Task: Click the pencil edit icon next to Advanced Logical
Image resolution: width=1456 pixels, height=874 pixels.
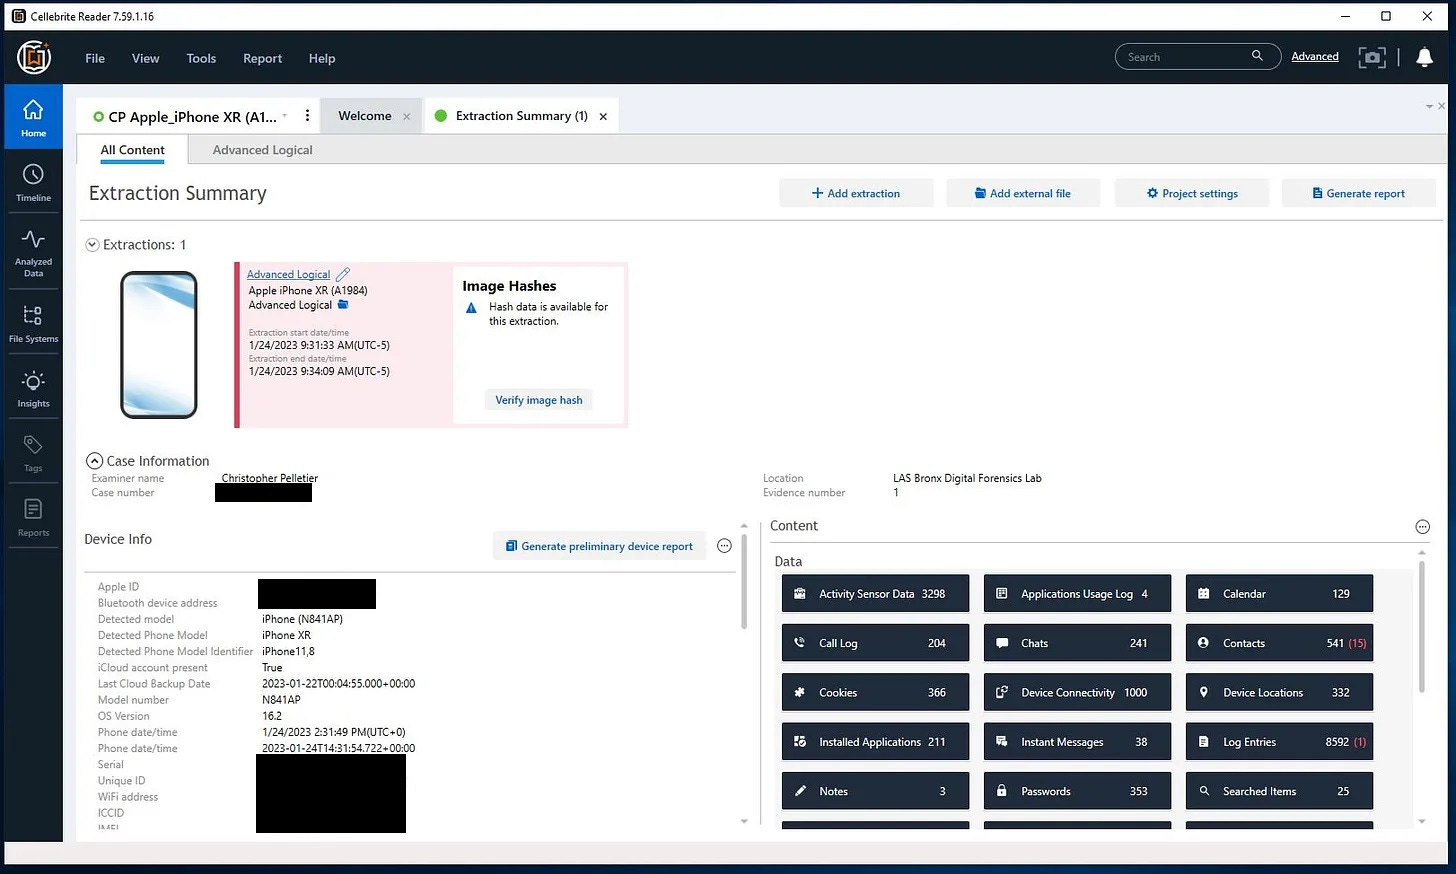Action: tap(343, 274)
